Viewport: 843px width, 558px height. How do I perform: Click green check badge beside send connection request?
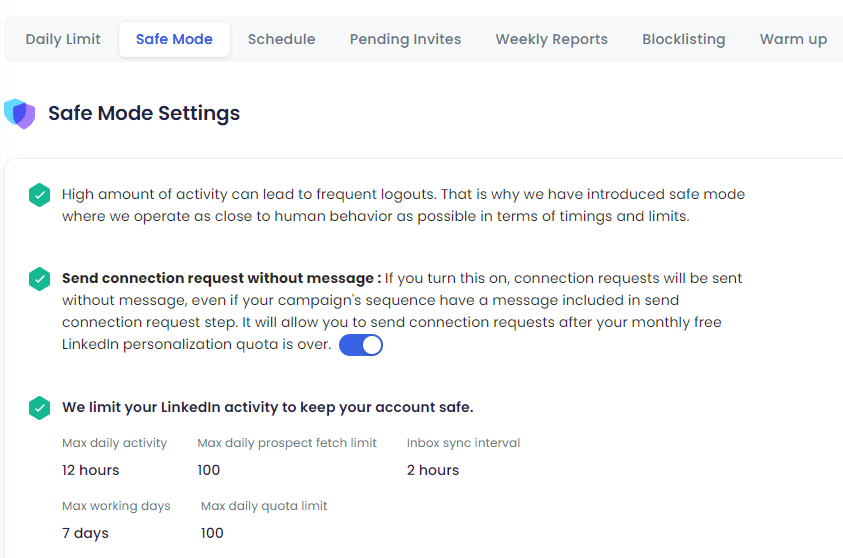point(39,278)
